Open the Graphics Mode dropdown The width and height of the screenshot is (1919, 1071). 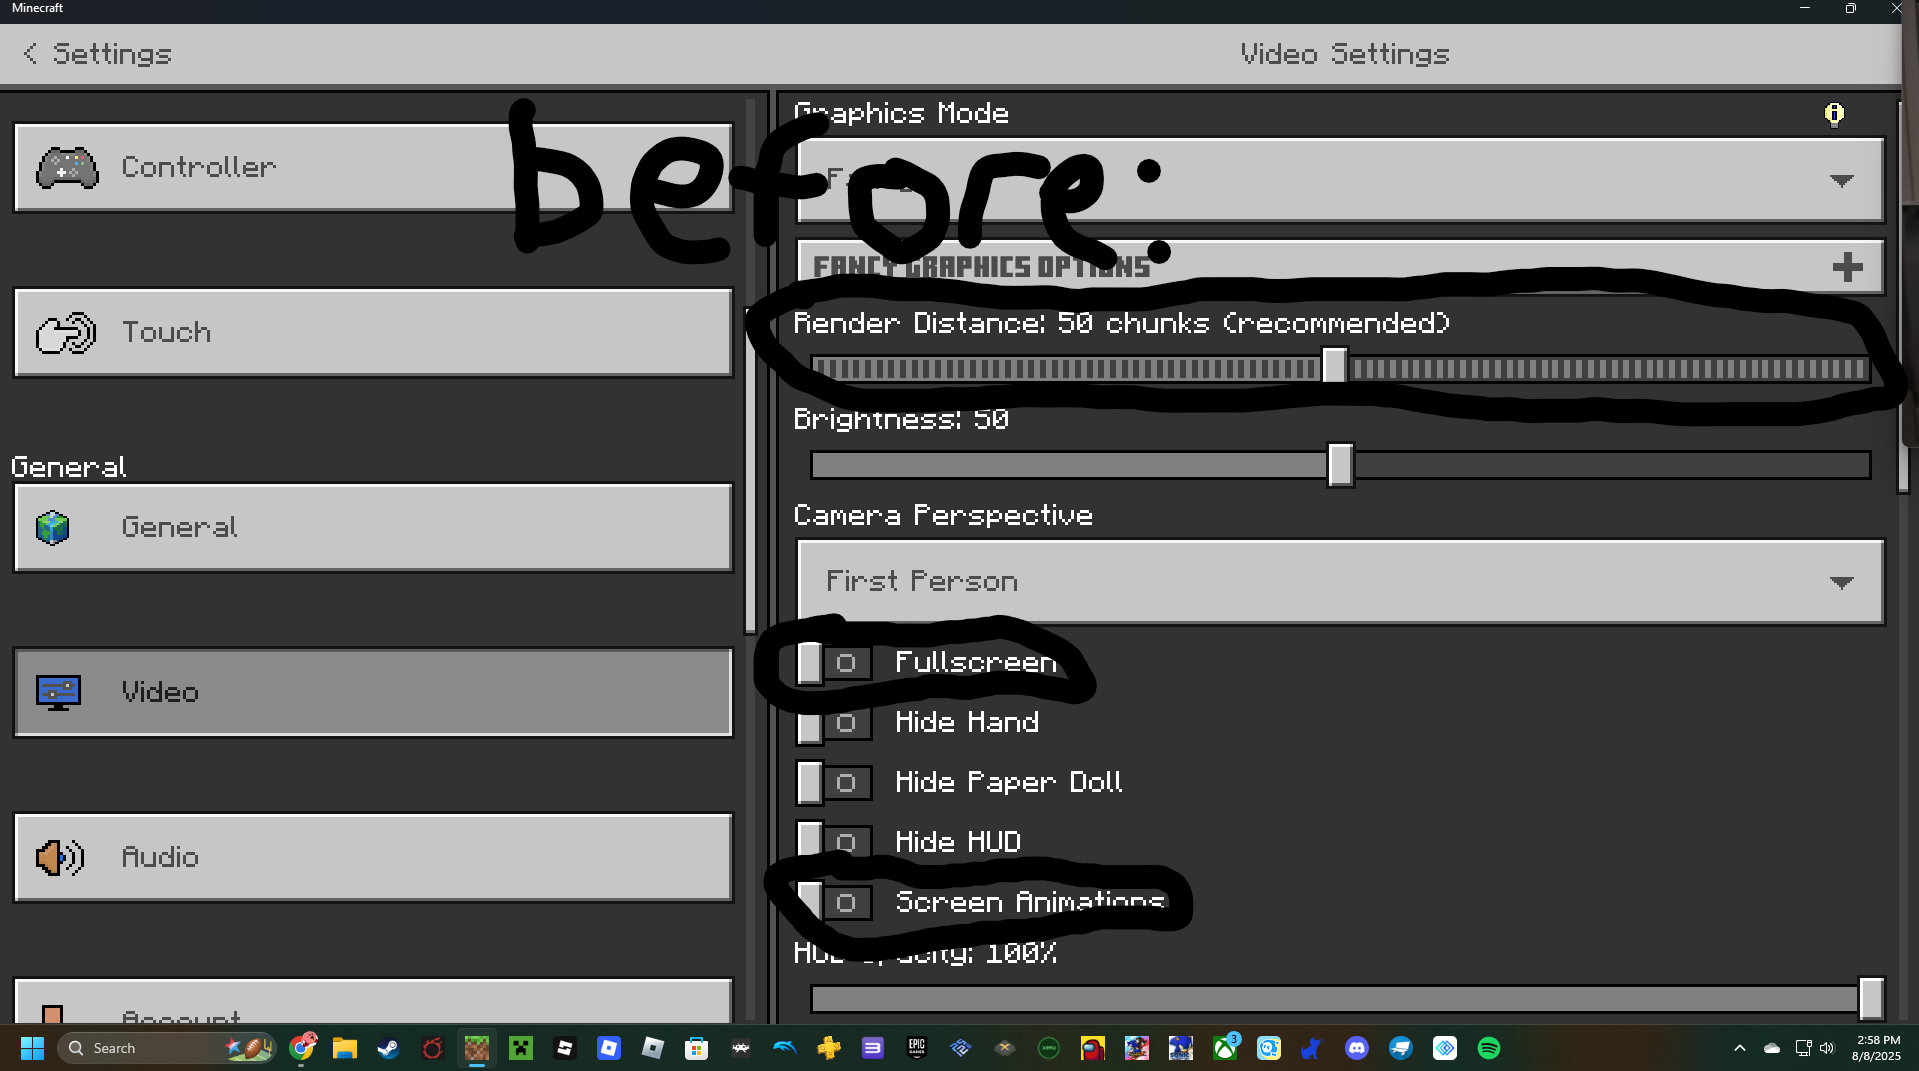pos(1341,180)
